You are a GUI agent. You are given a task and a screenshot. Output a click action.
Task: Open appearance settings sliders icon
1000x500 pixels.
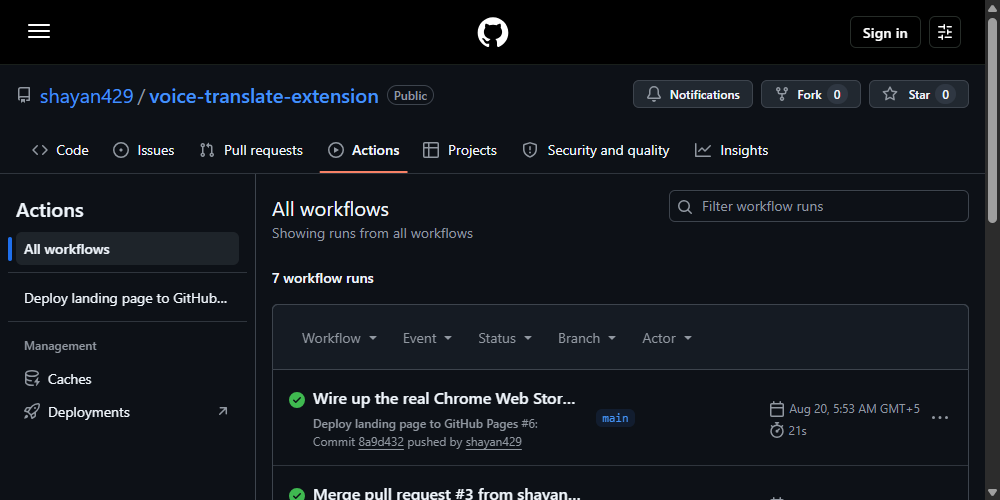click(945, 32)
